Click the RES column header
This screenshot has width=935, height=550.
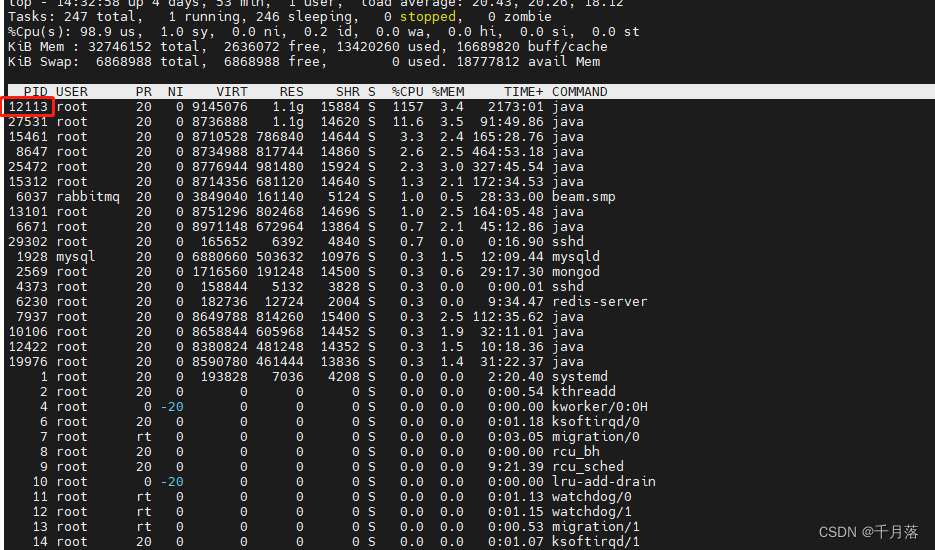pos(292,92)
